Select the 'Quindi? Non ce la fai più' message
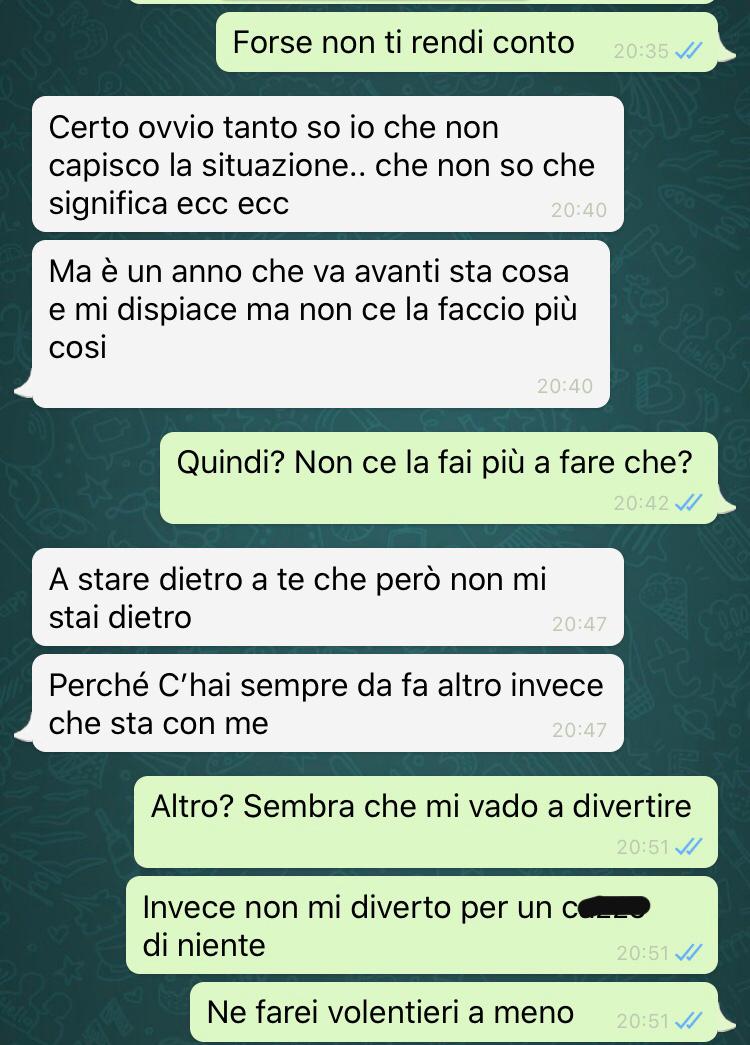The image size is (750, 1045). [439, 478]
